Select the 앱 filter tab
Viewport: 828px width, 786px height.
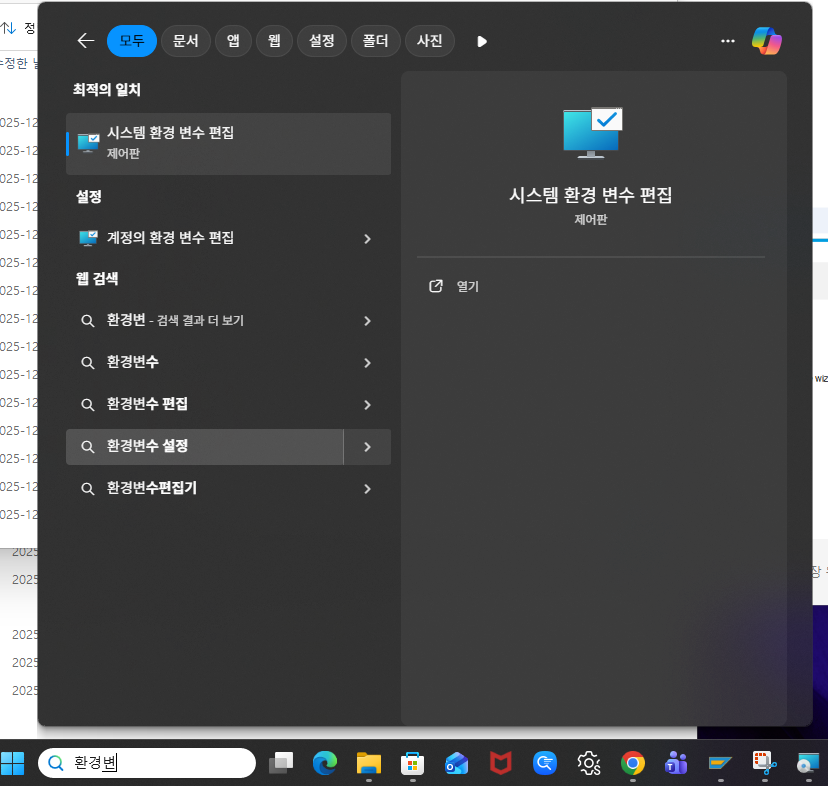233,41
